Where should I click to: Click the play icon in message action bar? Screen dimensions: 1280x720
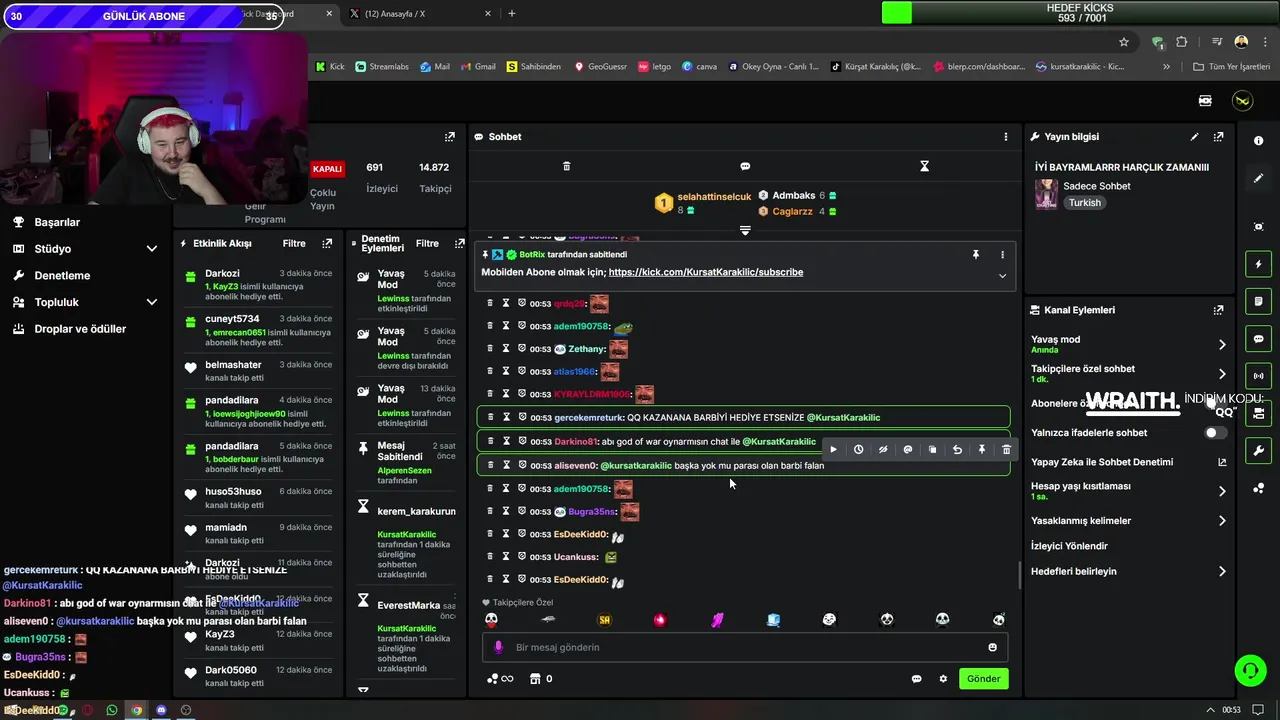click(833, 450)
